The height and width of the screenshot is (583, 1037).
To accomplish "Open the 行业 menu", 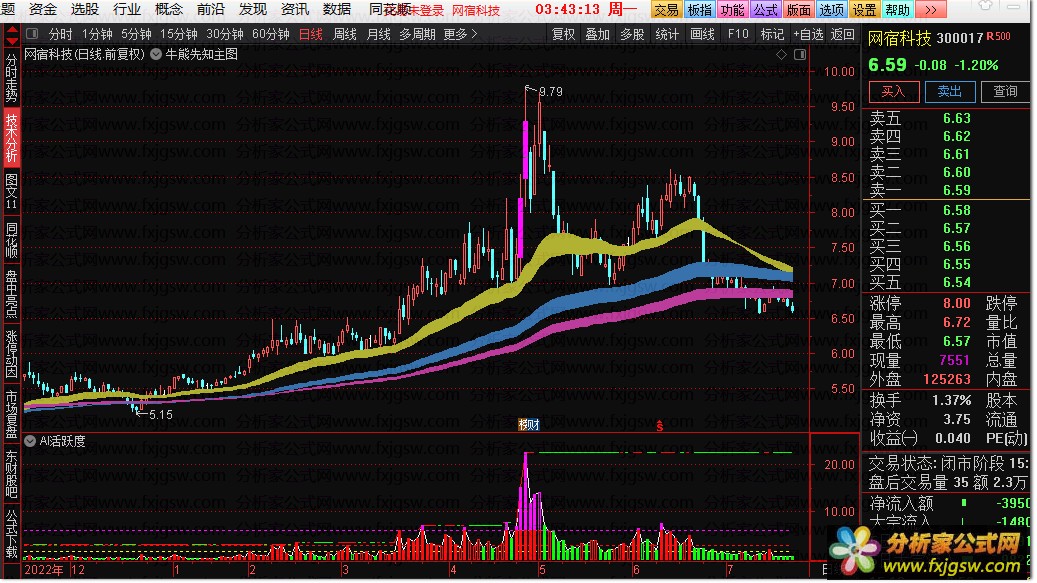I will click(x=127, y=9).
